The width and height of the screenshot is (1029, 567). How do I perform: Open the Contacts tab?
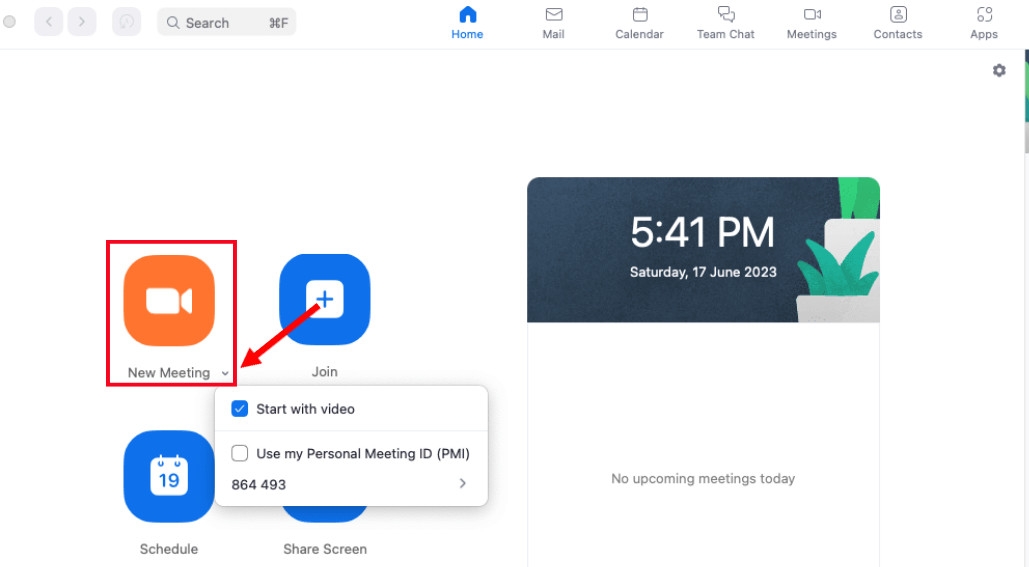(898, 23)
